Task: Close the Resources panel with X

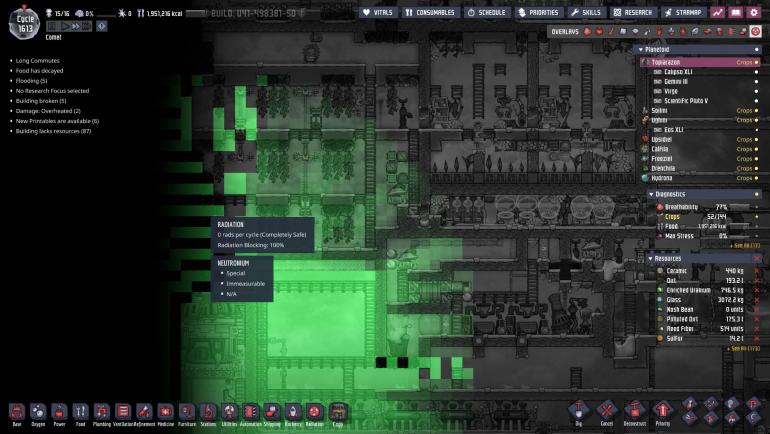Action: coord(757,259)
